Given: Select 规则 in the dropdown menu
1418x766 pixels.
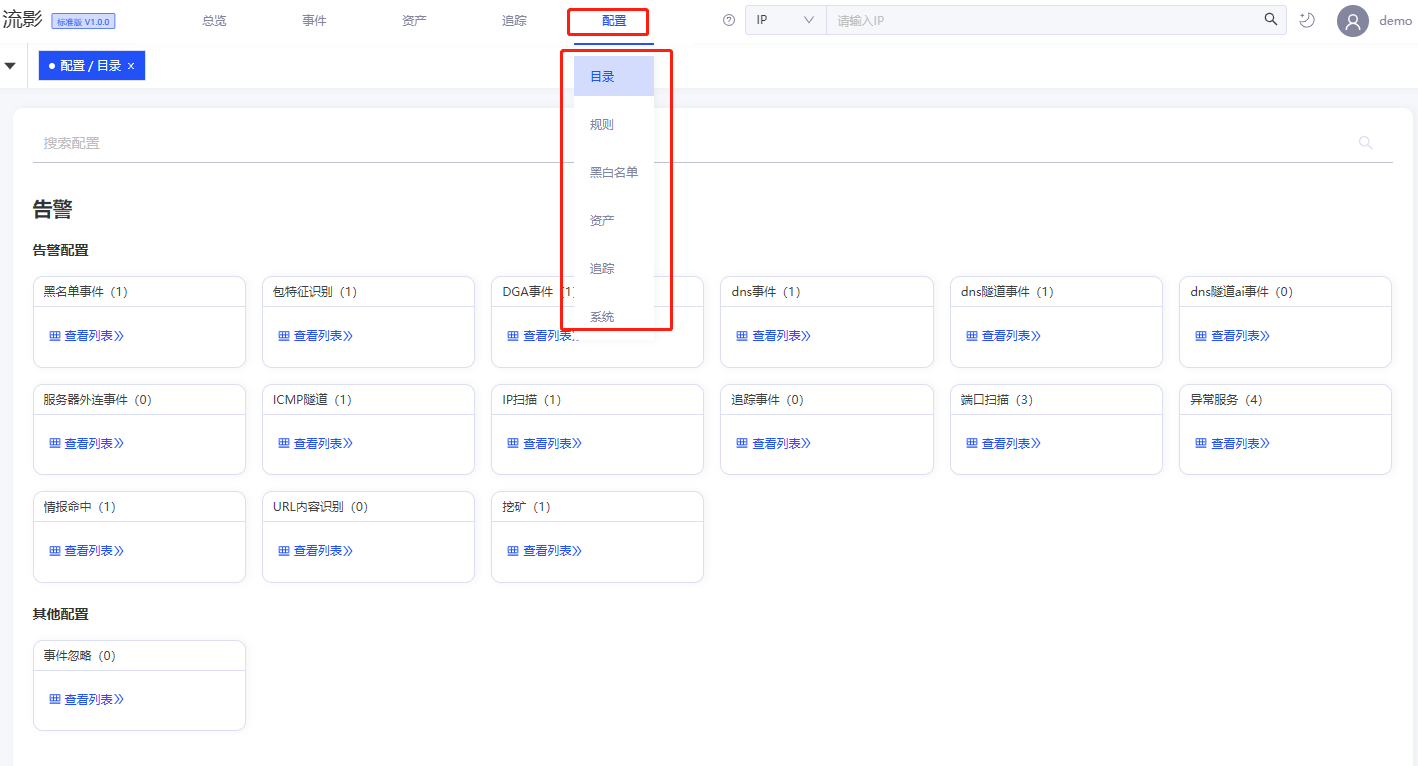Looking at the screenshot, I should (614, 124).
